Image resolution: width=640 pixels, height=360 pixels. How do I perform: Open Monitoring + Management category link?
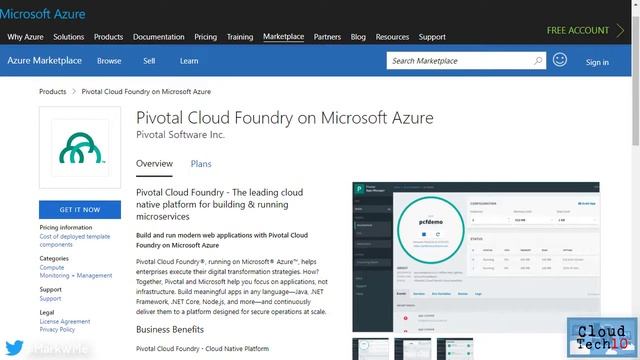point(76,276)
